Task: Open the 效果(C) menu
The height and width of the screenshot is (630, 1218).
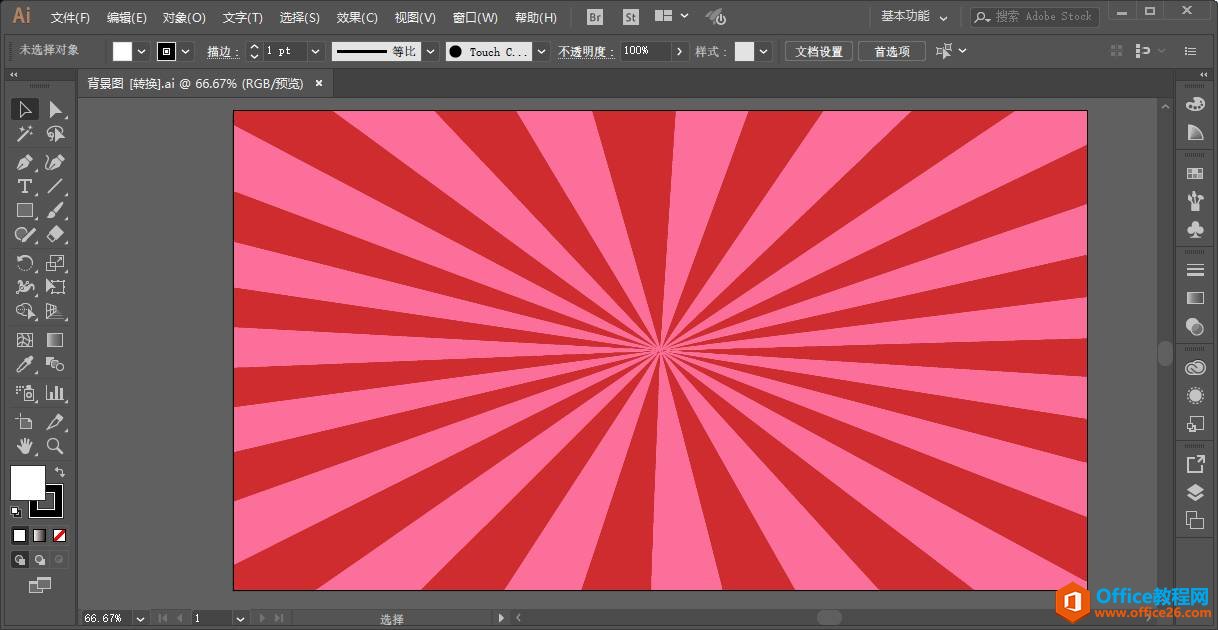Action: point(357,17)
